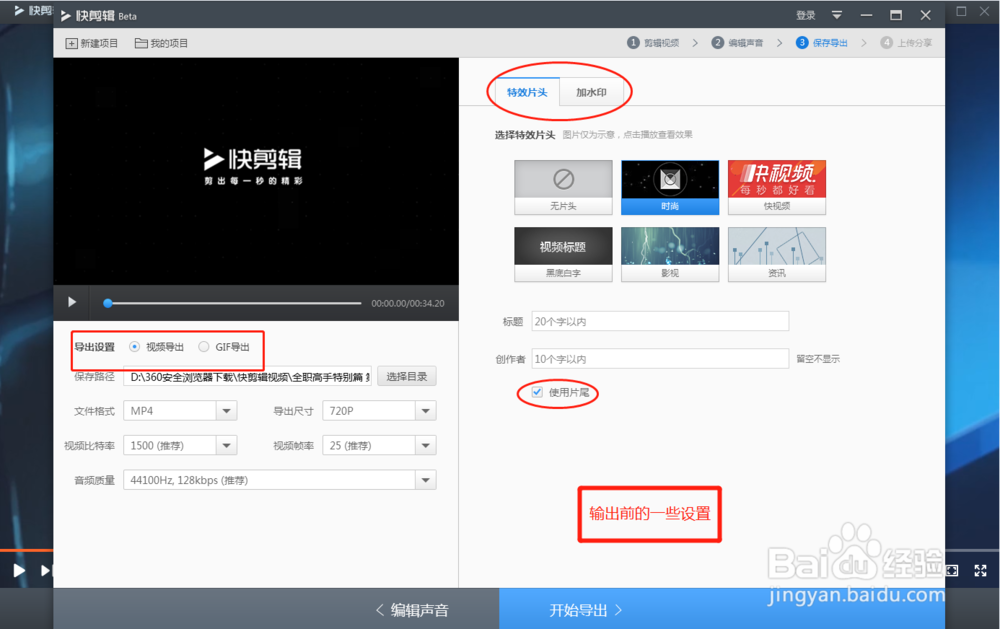The width and height of the screenshot is (1000, 629).
Task: Expand the 音频质量 44100Hz dropdown
Action: point(425,480)
